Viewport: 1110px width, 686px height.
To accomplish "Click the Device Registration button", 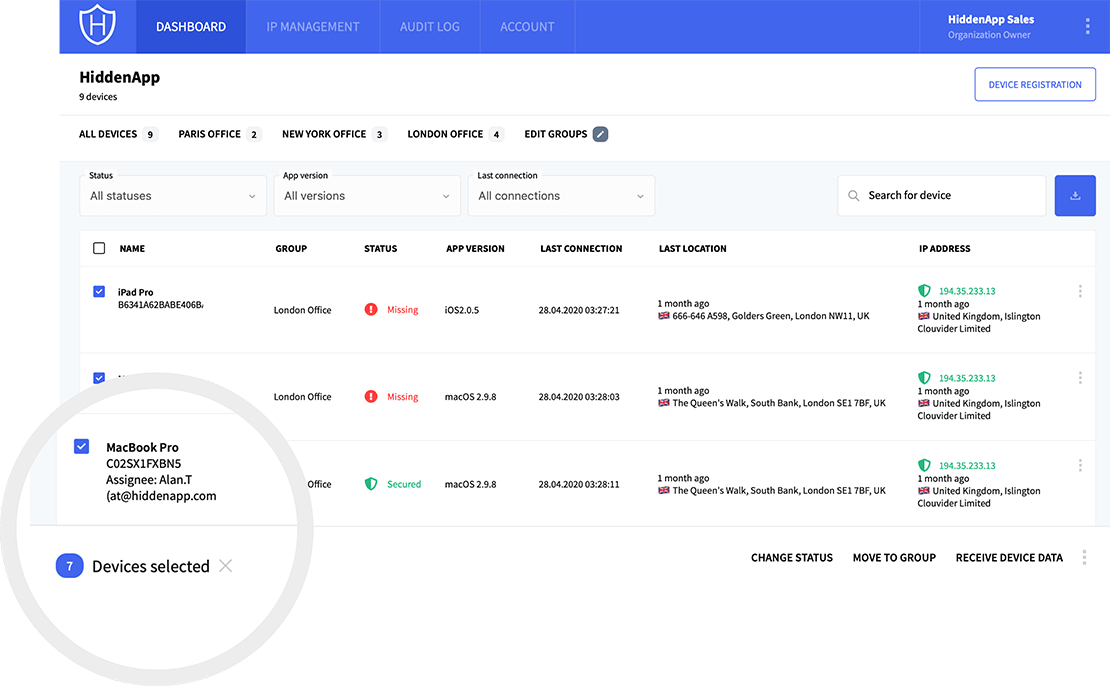I will point(1035,84).
